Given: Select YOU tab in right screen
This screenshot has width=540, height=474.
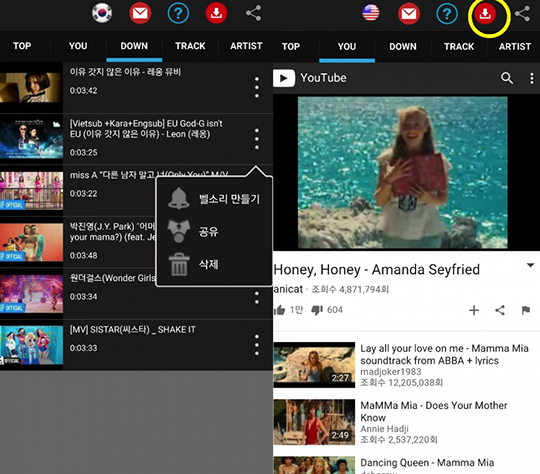Looking at the screenshot, I should pos(347,47).
